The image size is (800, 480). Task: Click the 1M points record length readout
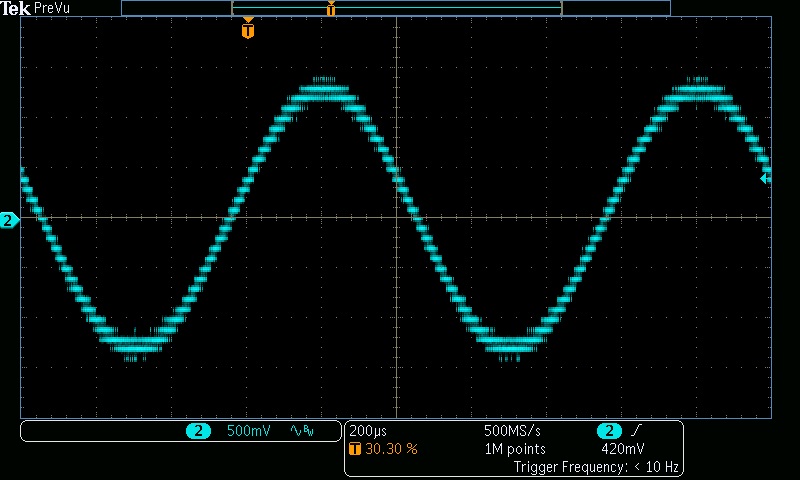pyautogui.click(x=515, y=449)
